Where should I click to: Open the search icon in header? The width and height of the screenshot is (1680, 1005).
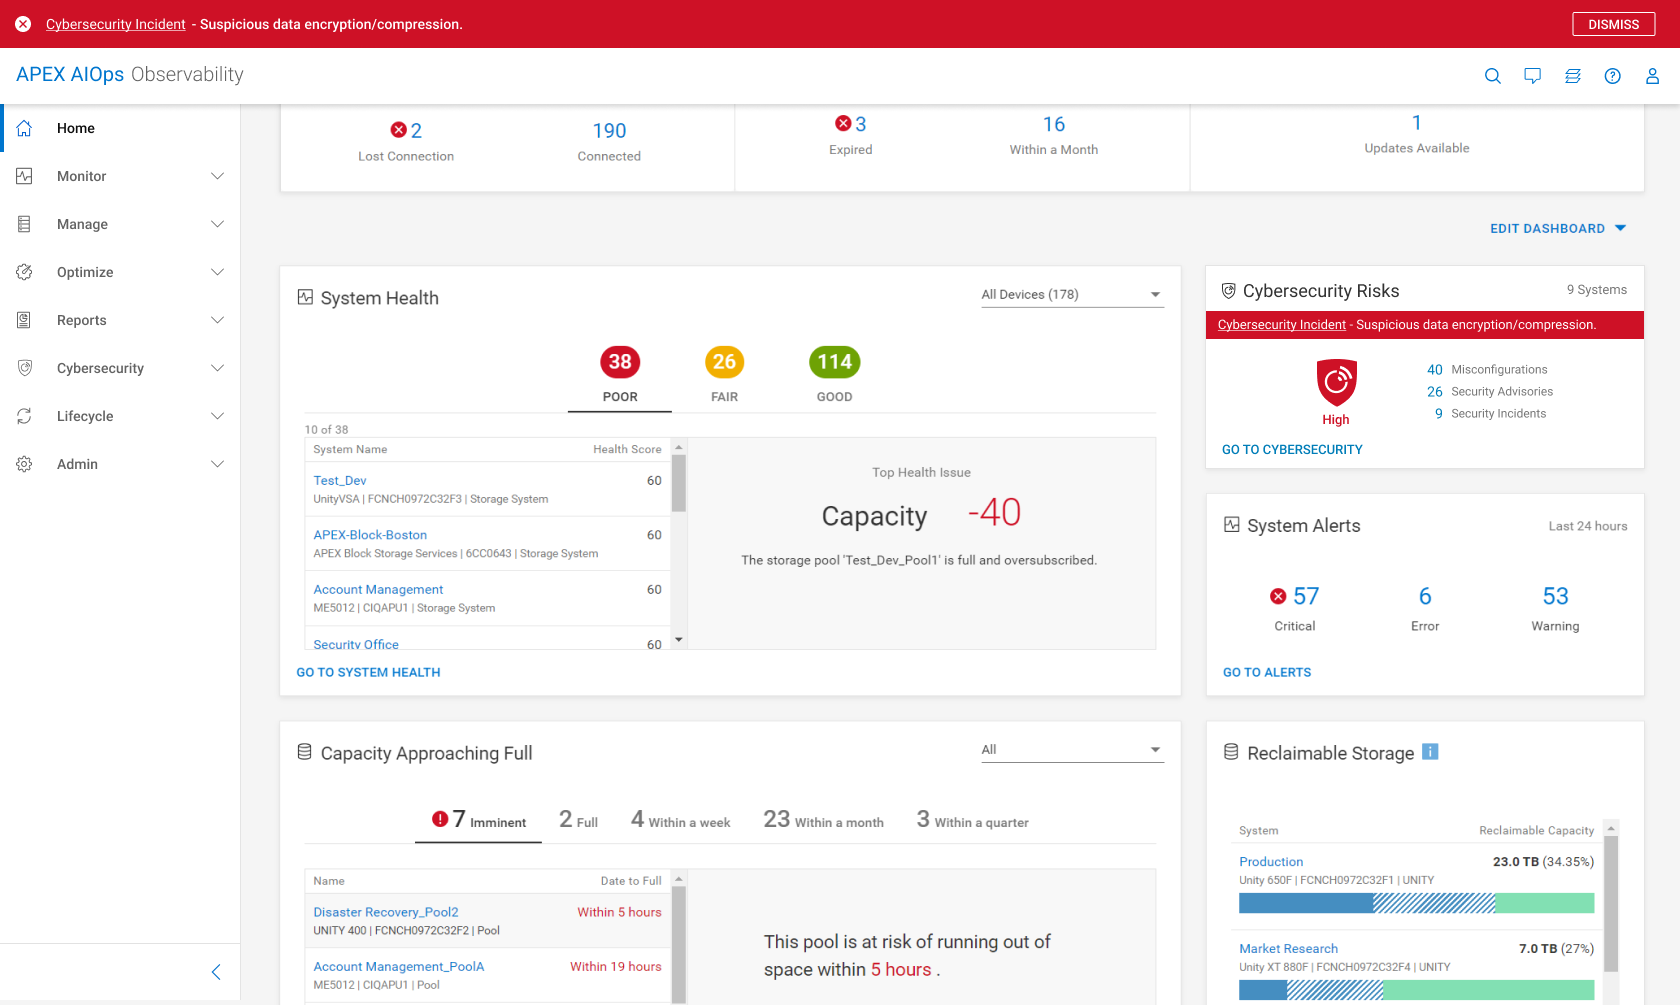pos(1492,76)
